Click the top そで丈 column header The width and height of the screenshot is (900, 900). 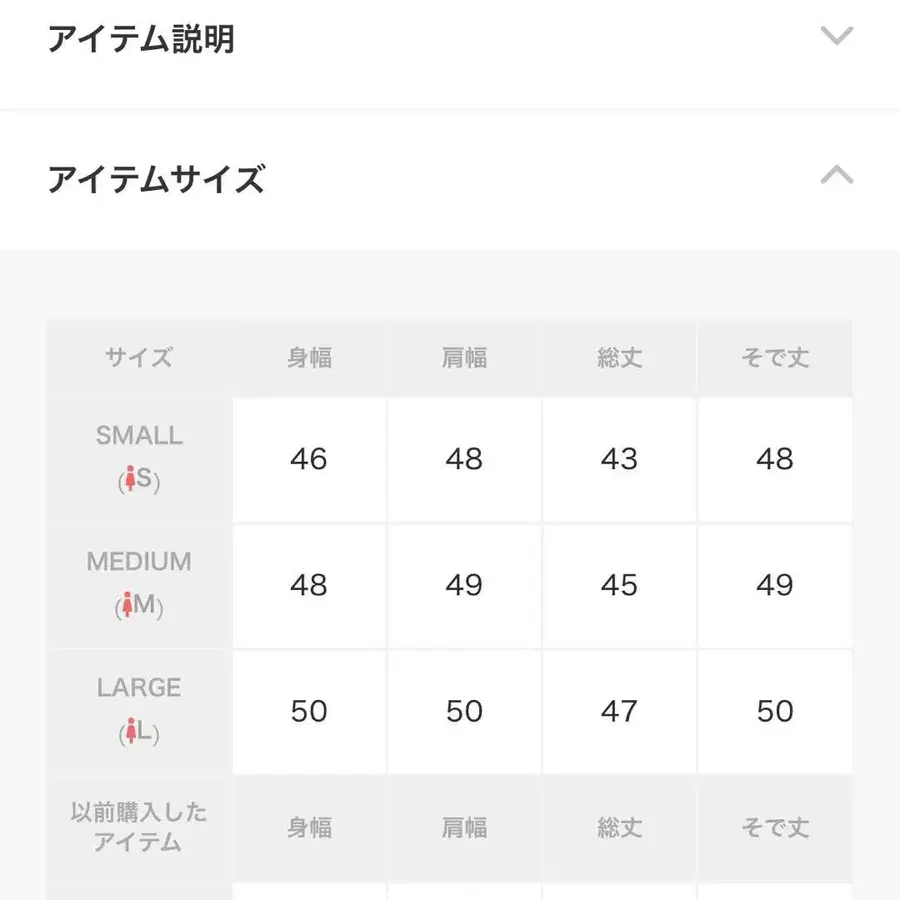point(775,358)
